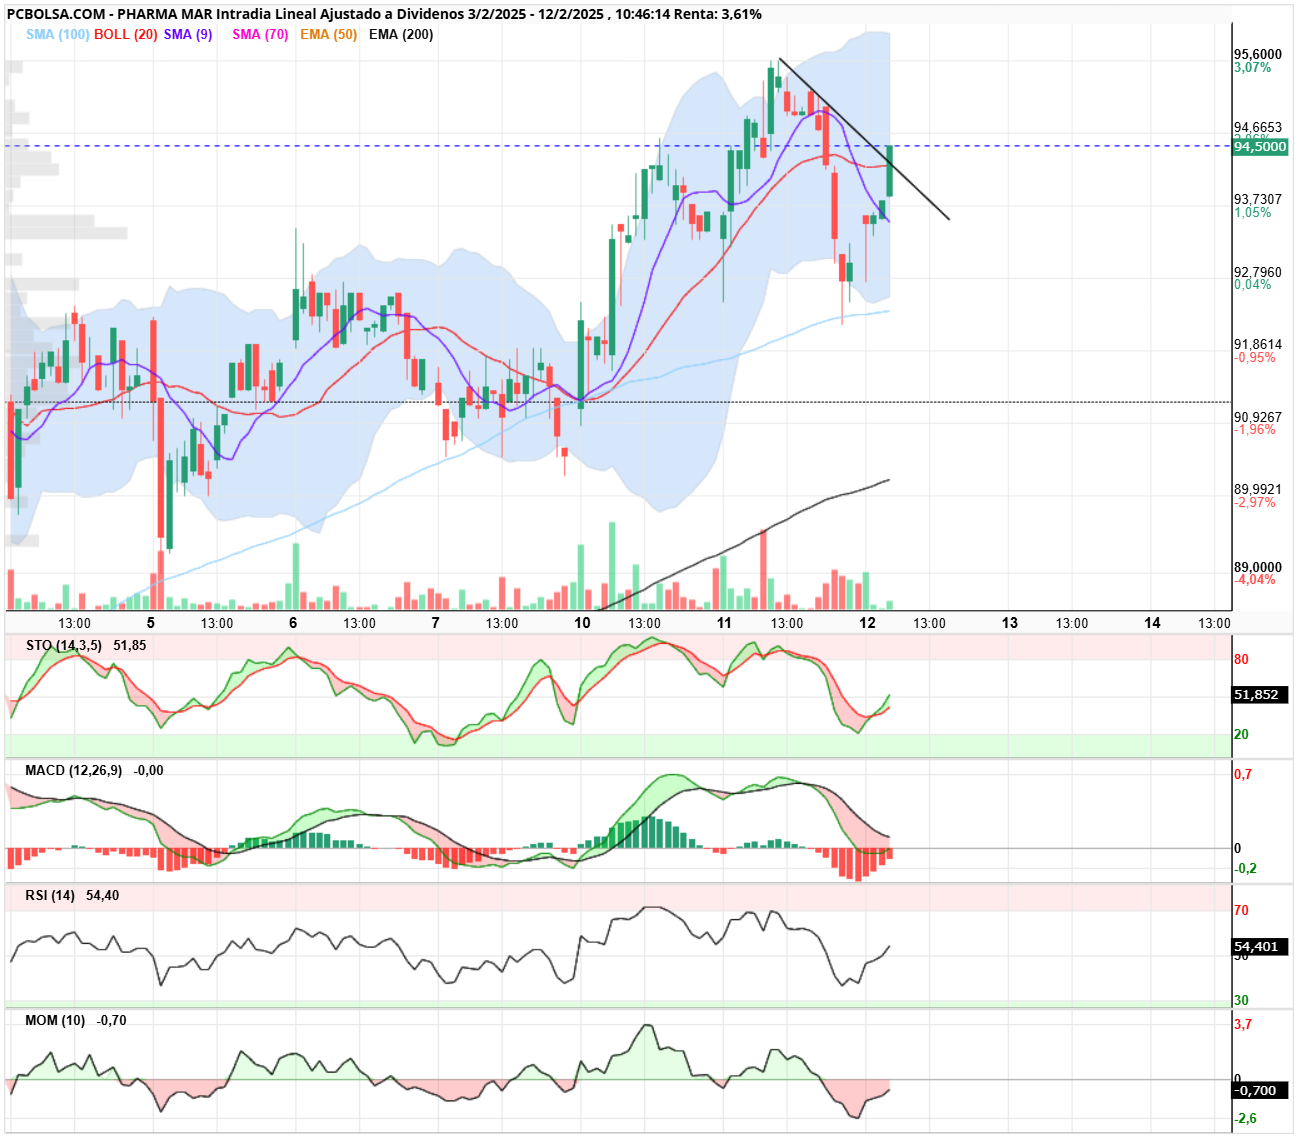The image size is (1298, 1138).
Task: Select the 51,852 stochastic value tag
Action: coord(1260,694)
